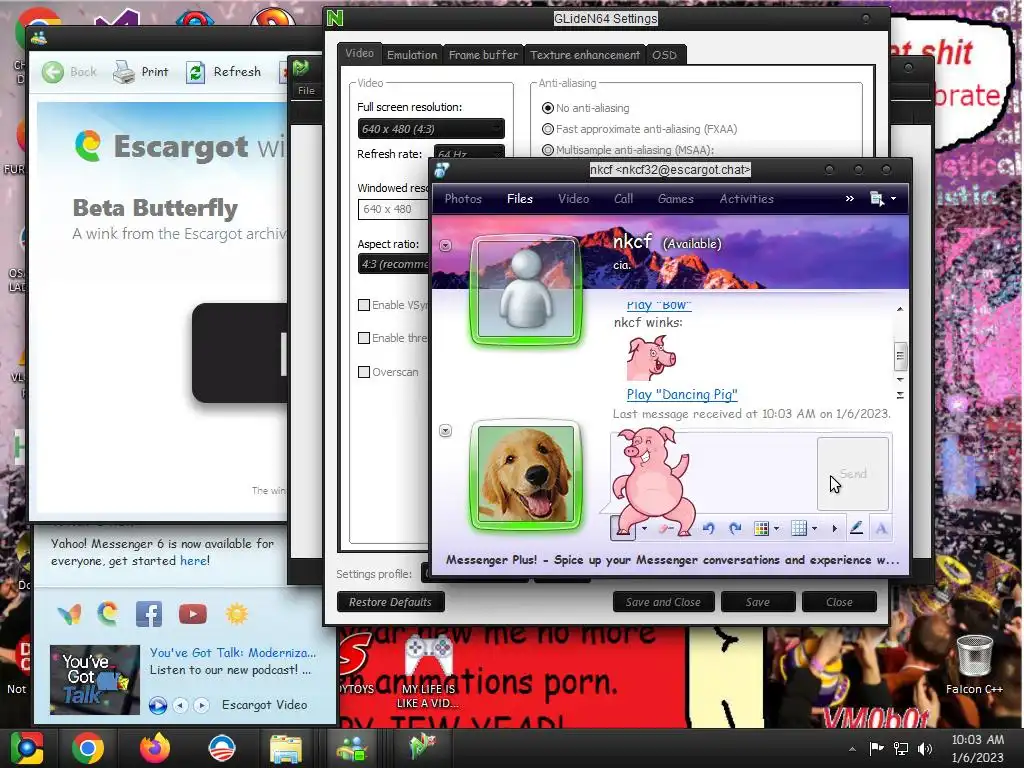Click the Back arrow icon in Escargot window
Viewport: 1024px width, 768px height.
(x=53, y=72)
